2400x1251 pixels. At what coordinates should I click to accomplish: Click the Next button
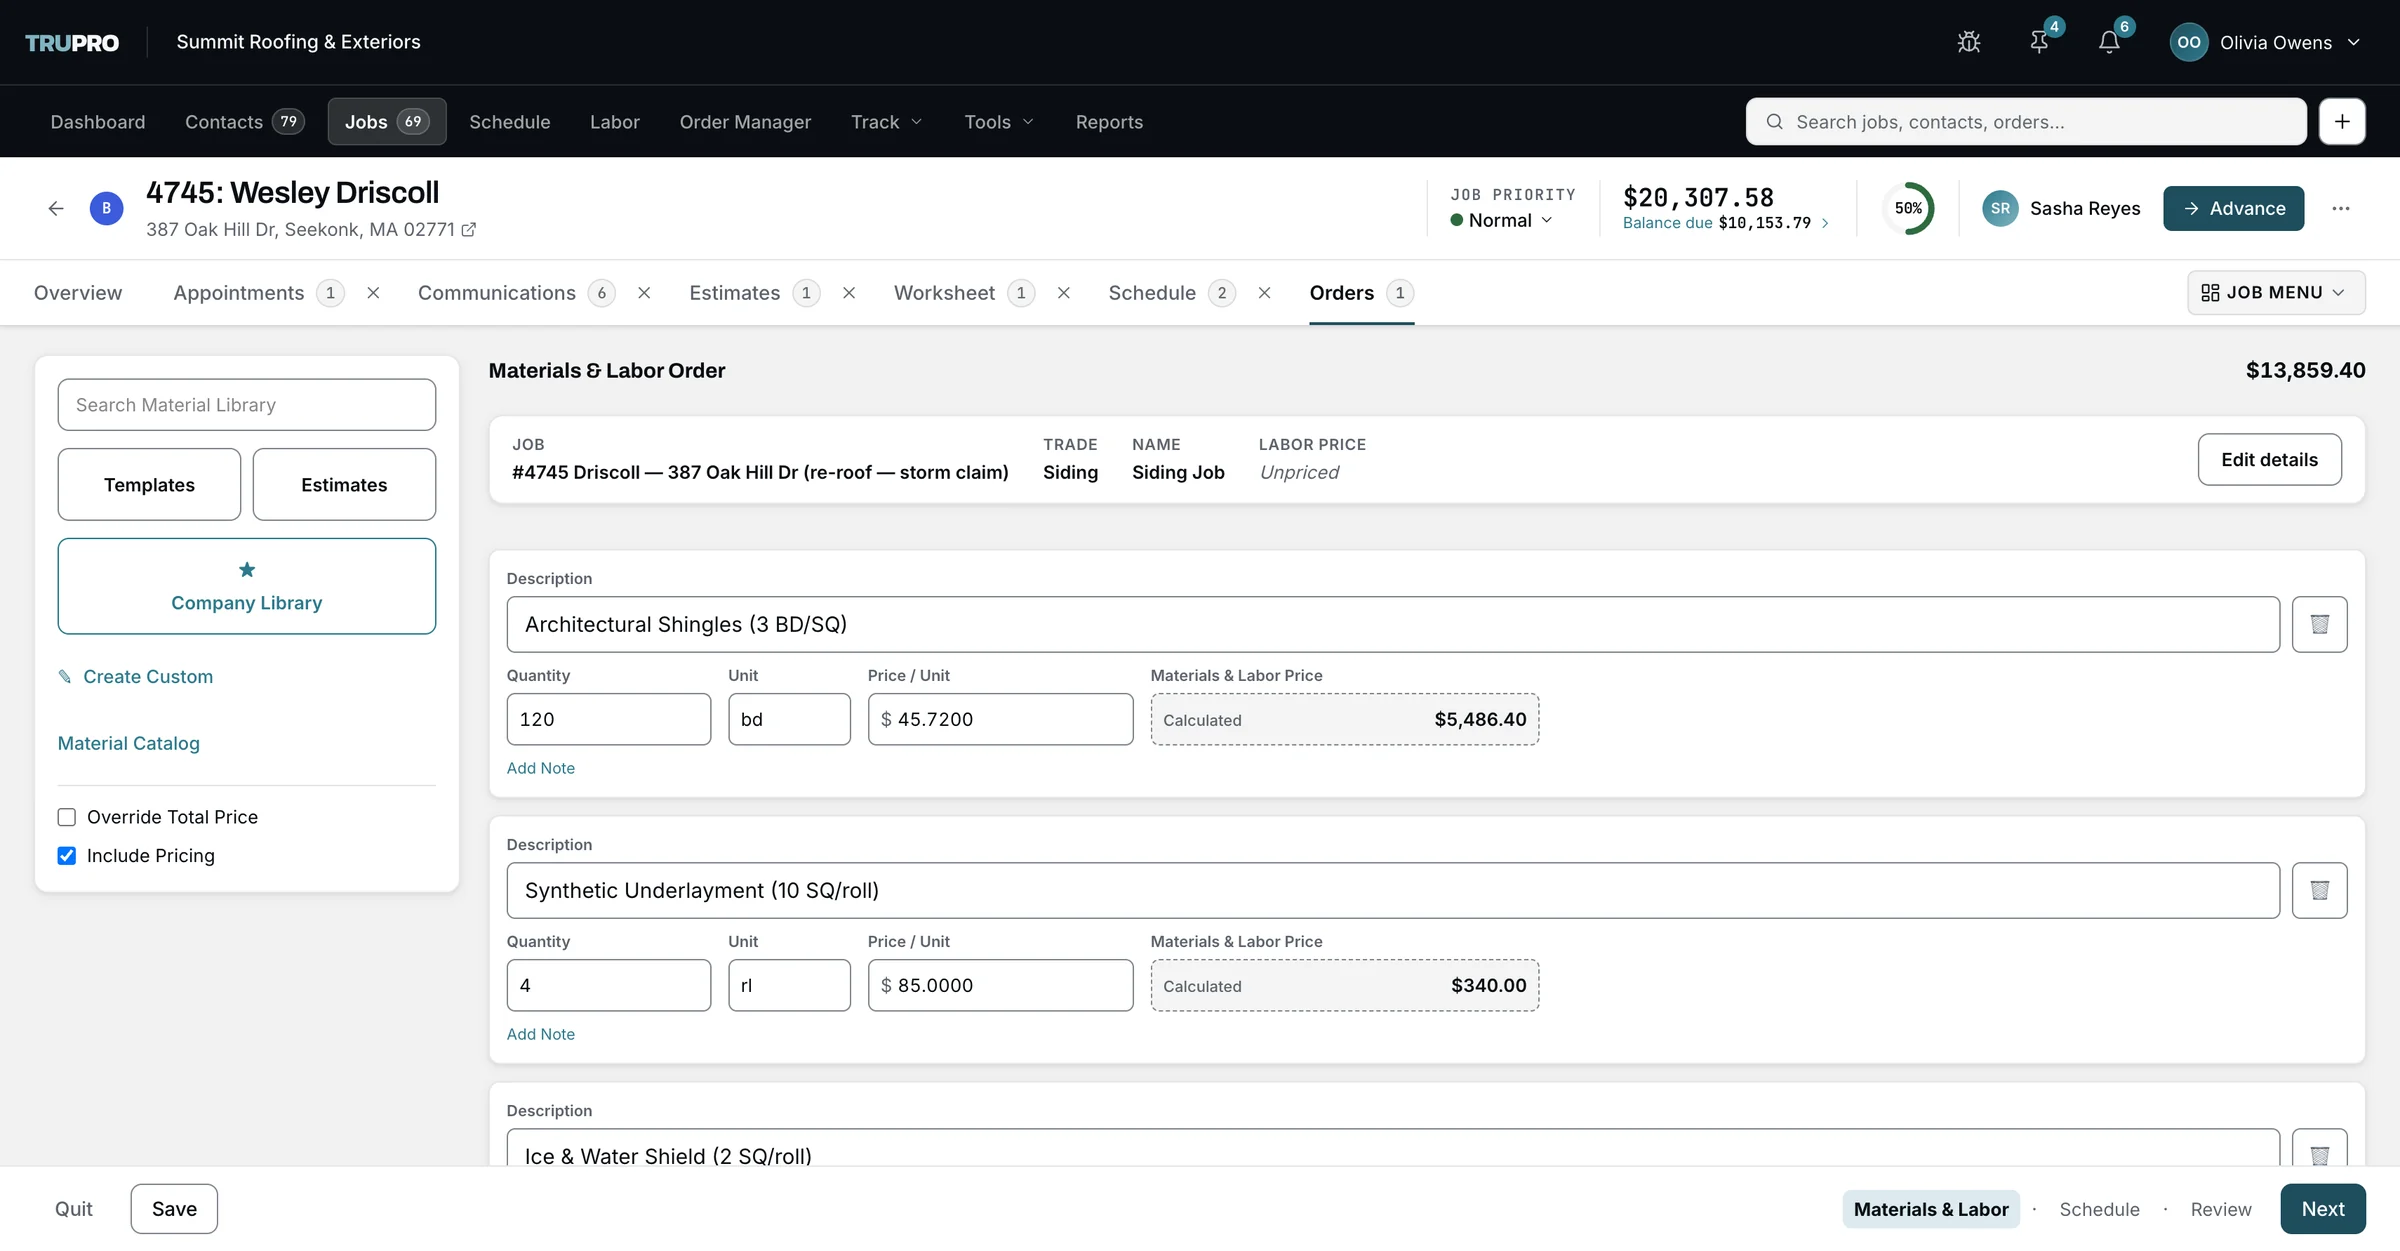pos(2322,1209)
